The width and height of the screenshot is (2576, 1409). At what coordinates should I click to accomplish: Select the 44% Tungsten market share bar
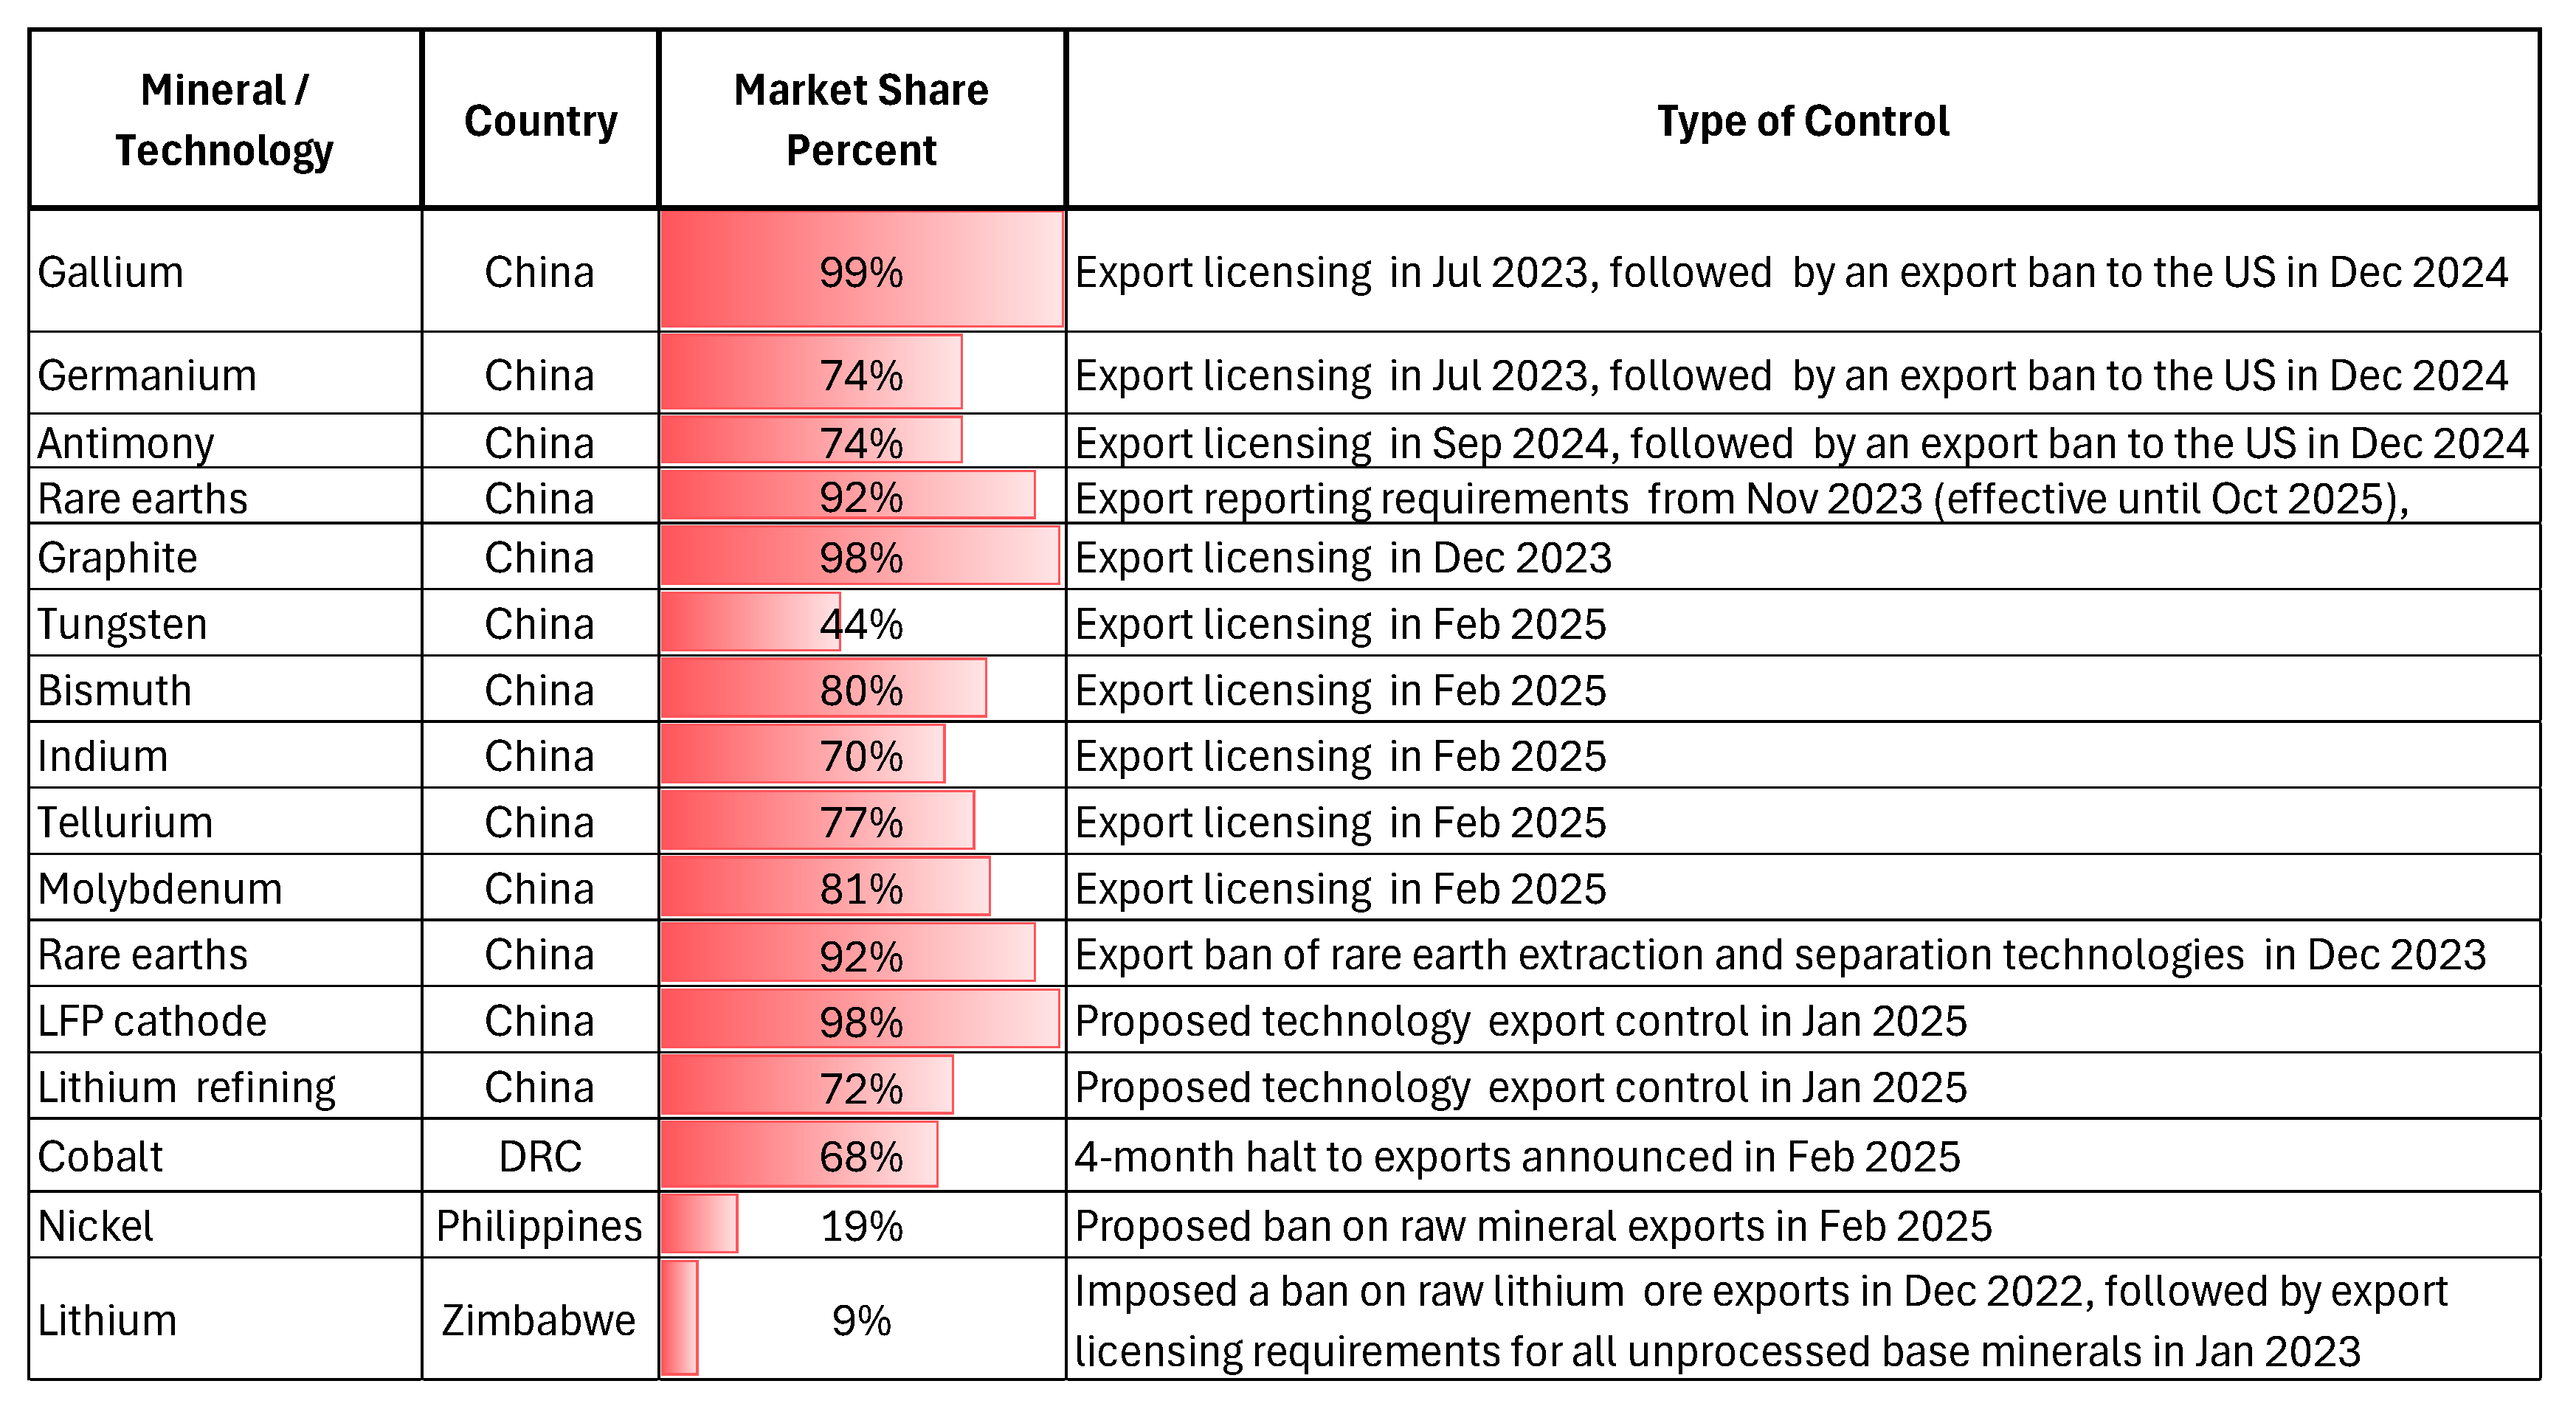point(750,623)
